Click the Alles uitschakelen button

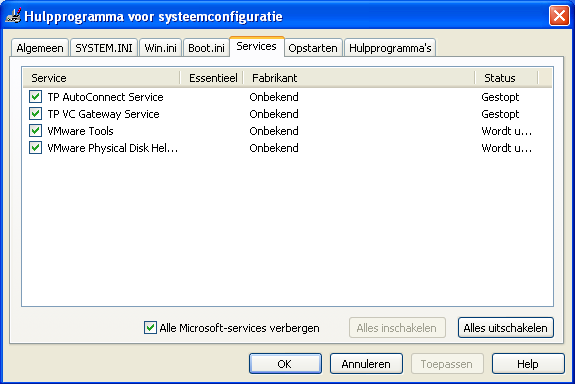point(505,328)
